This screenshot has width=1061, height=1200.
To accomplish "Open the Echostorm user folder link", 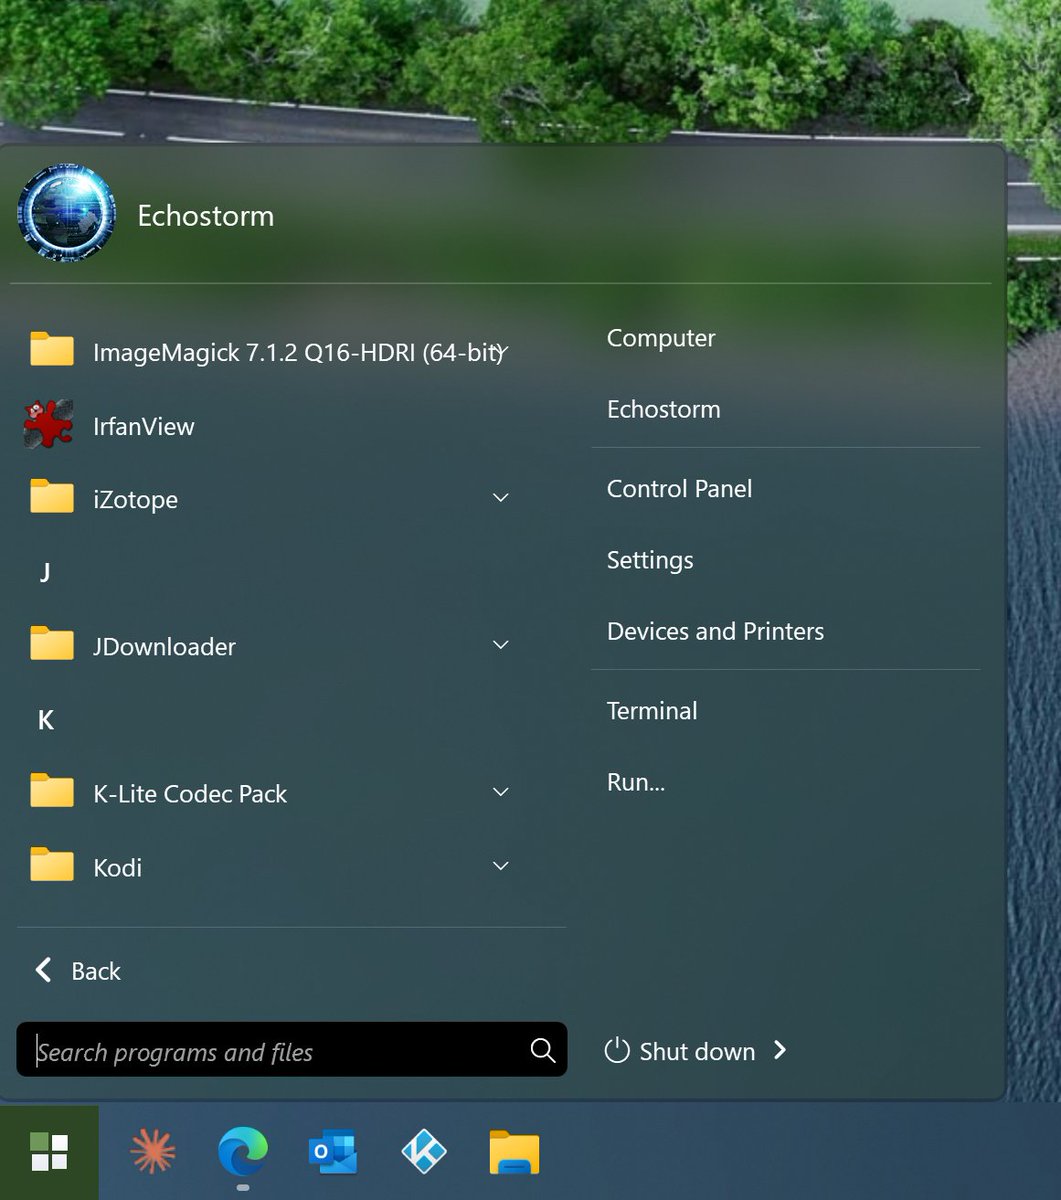I will 663,409.
